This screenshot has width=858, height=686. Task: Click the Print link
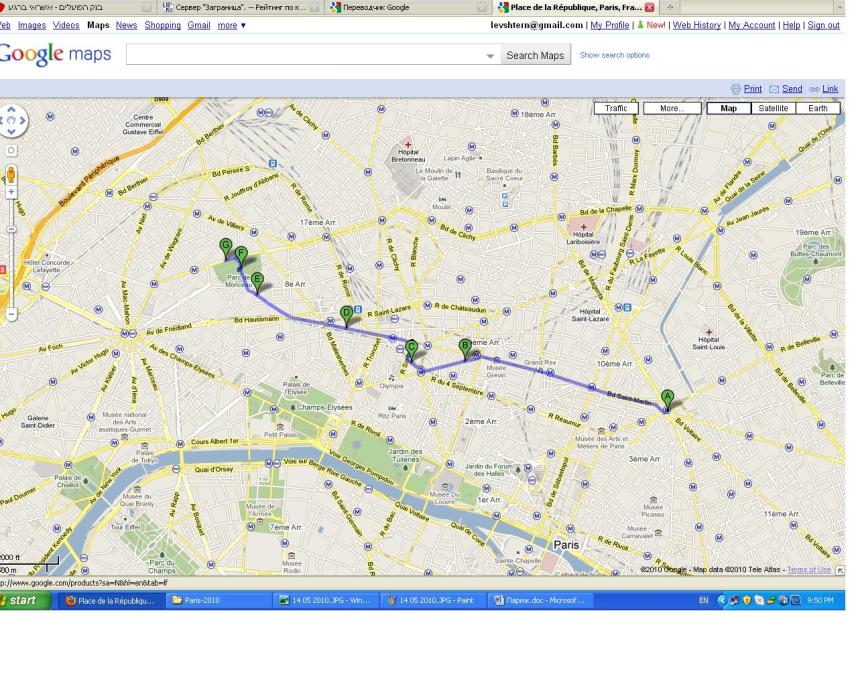coord(752,89)
